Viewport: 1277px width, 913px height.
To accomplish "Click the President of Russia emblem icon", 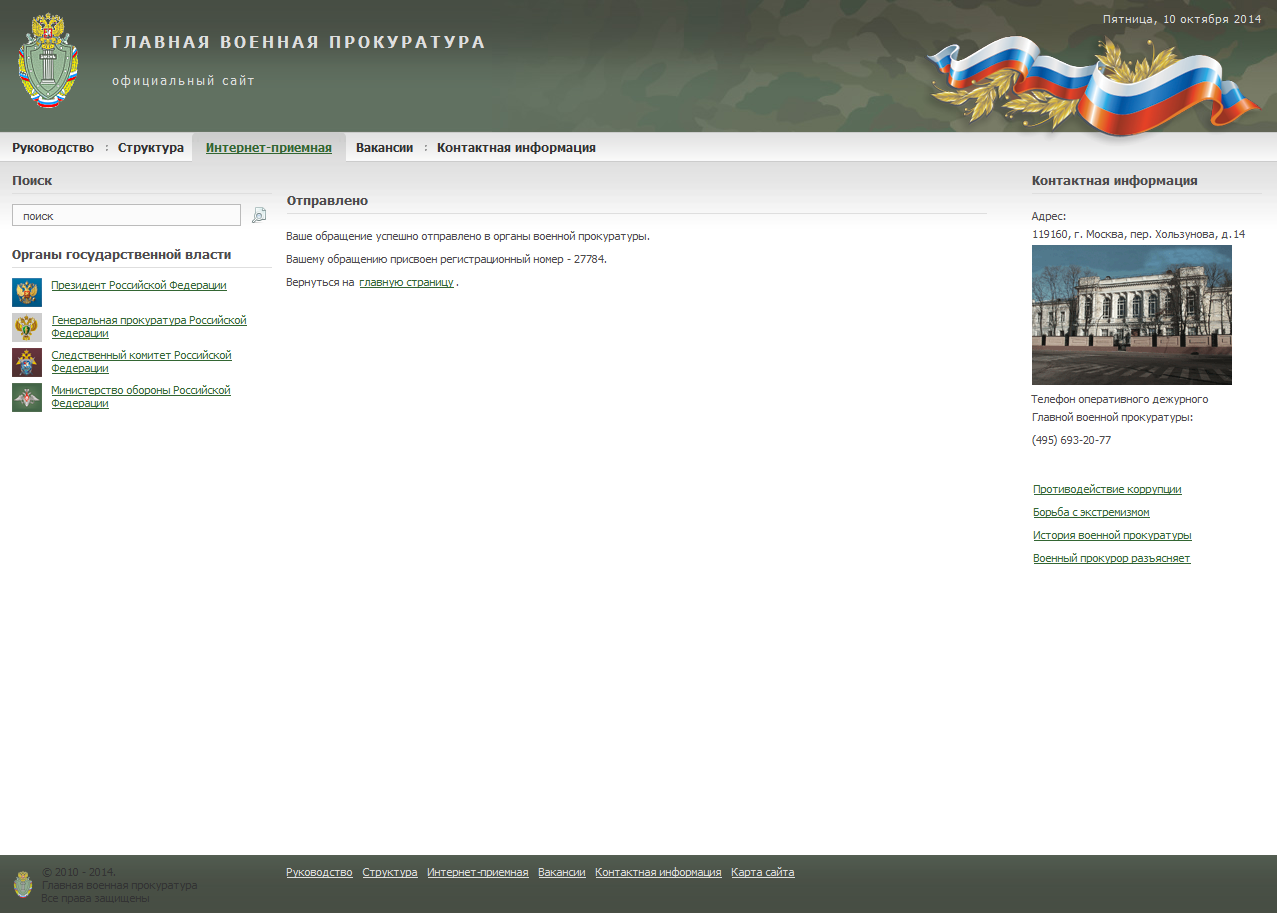I will pyautogui.click(x=27, y=292).
